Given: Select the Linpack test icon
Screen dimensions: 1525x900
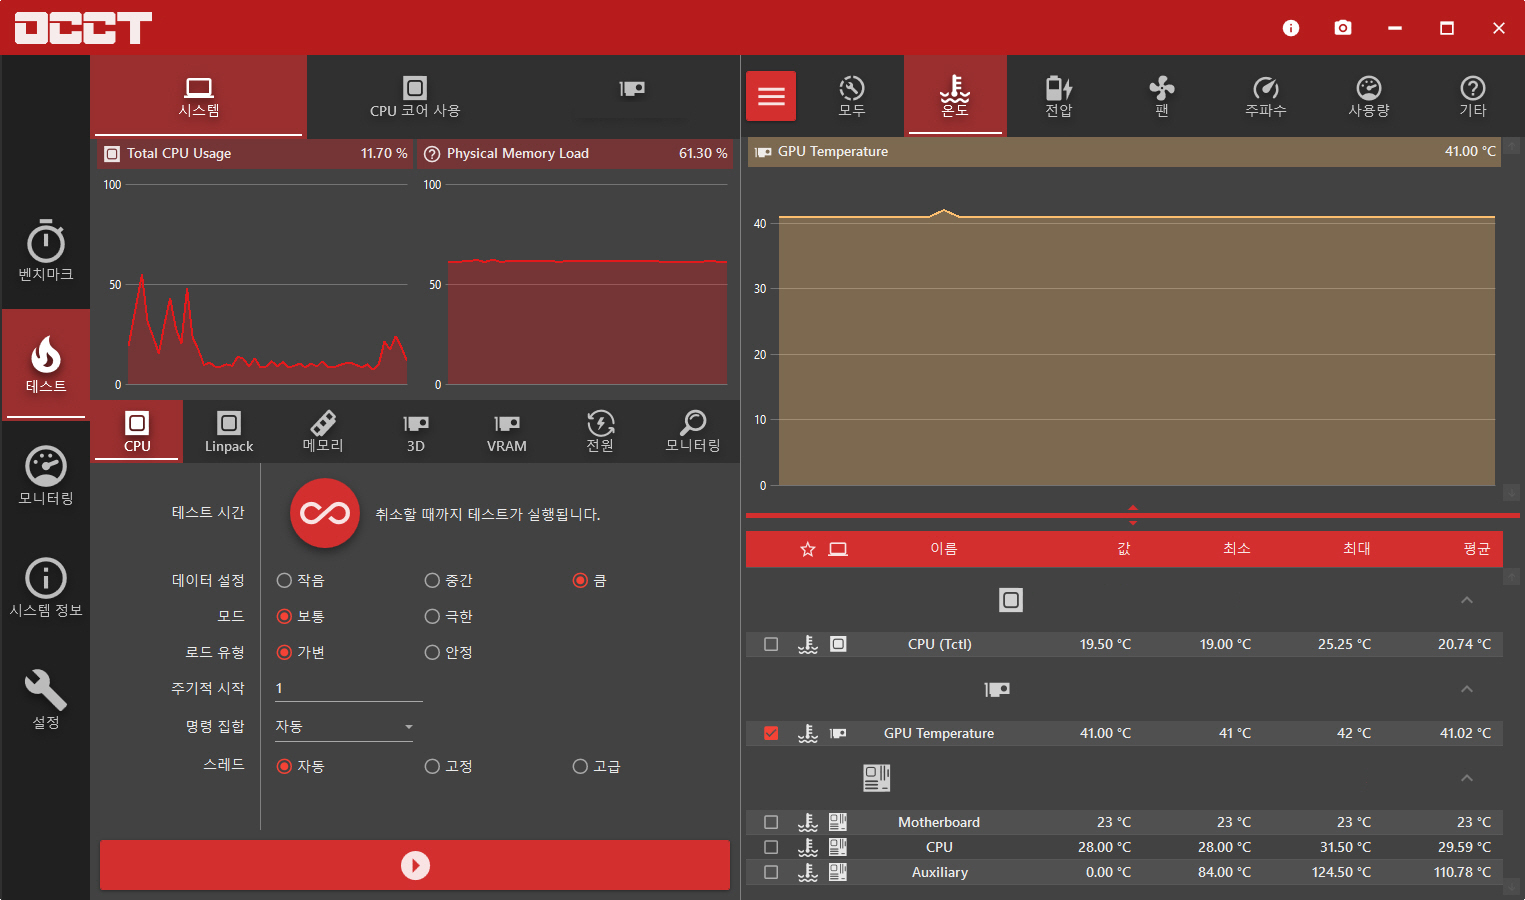Looking at the screenshot, I should coord(229,432).
